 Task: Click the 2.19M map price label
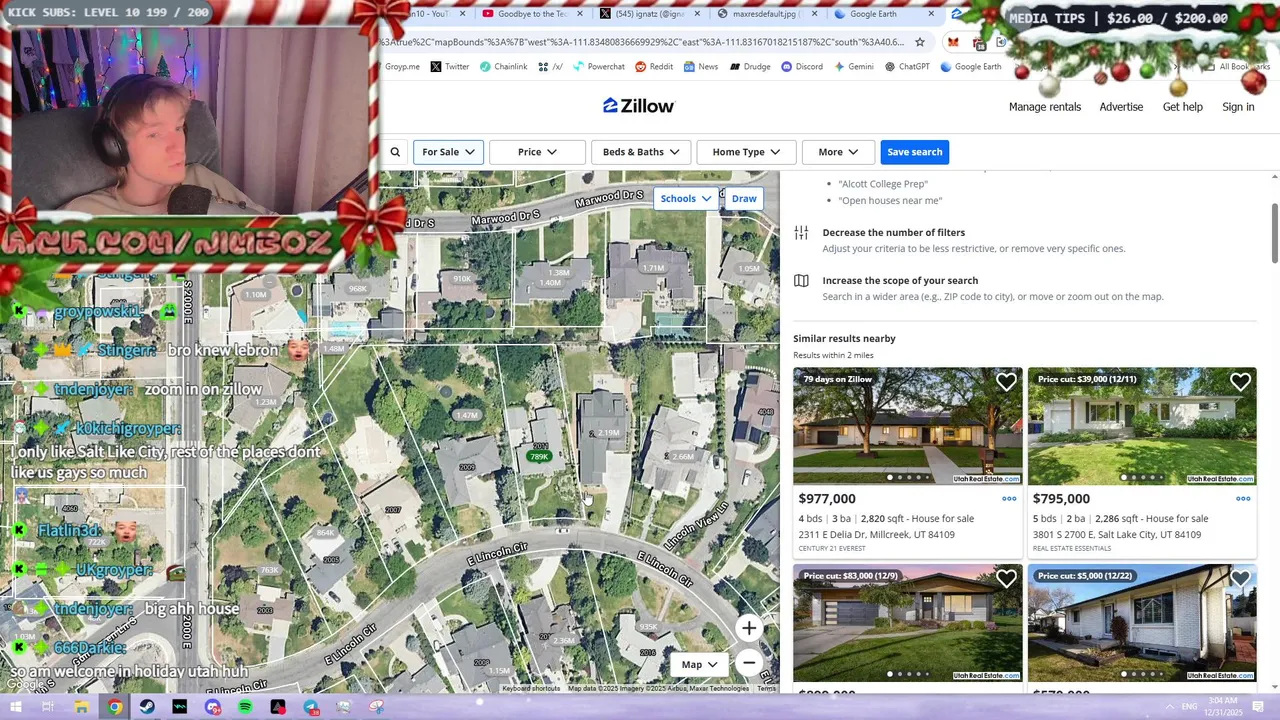[609, 433]
